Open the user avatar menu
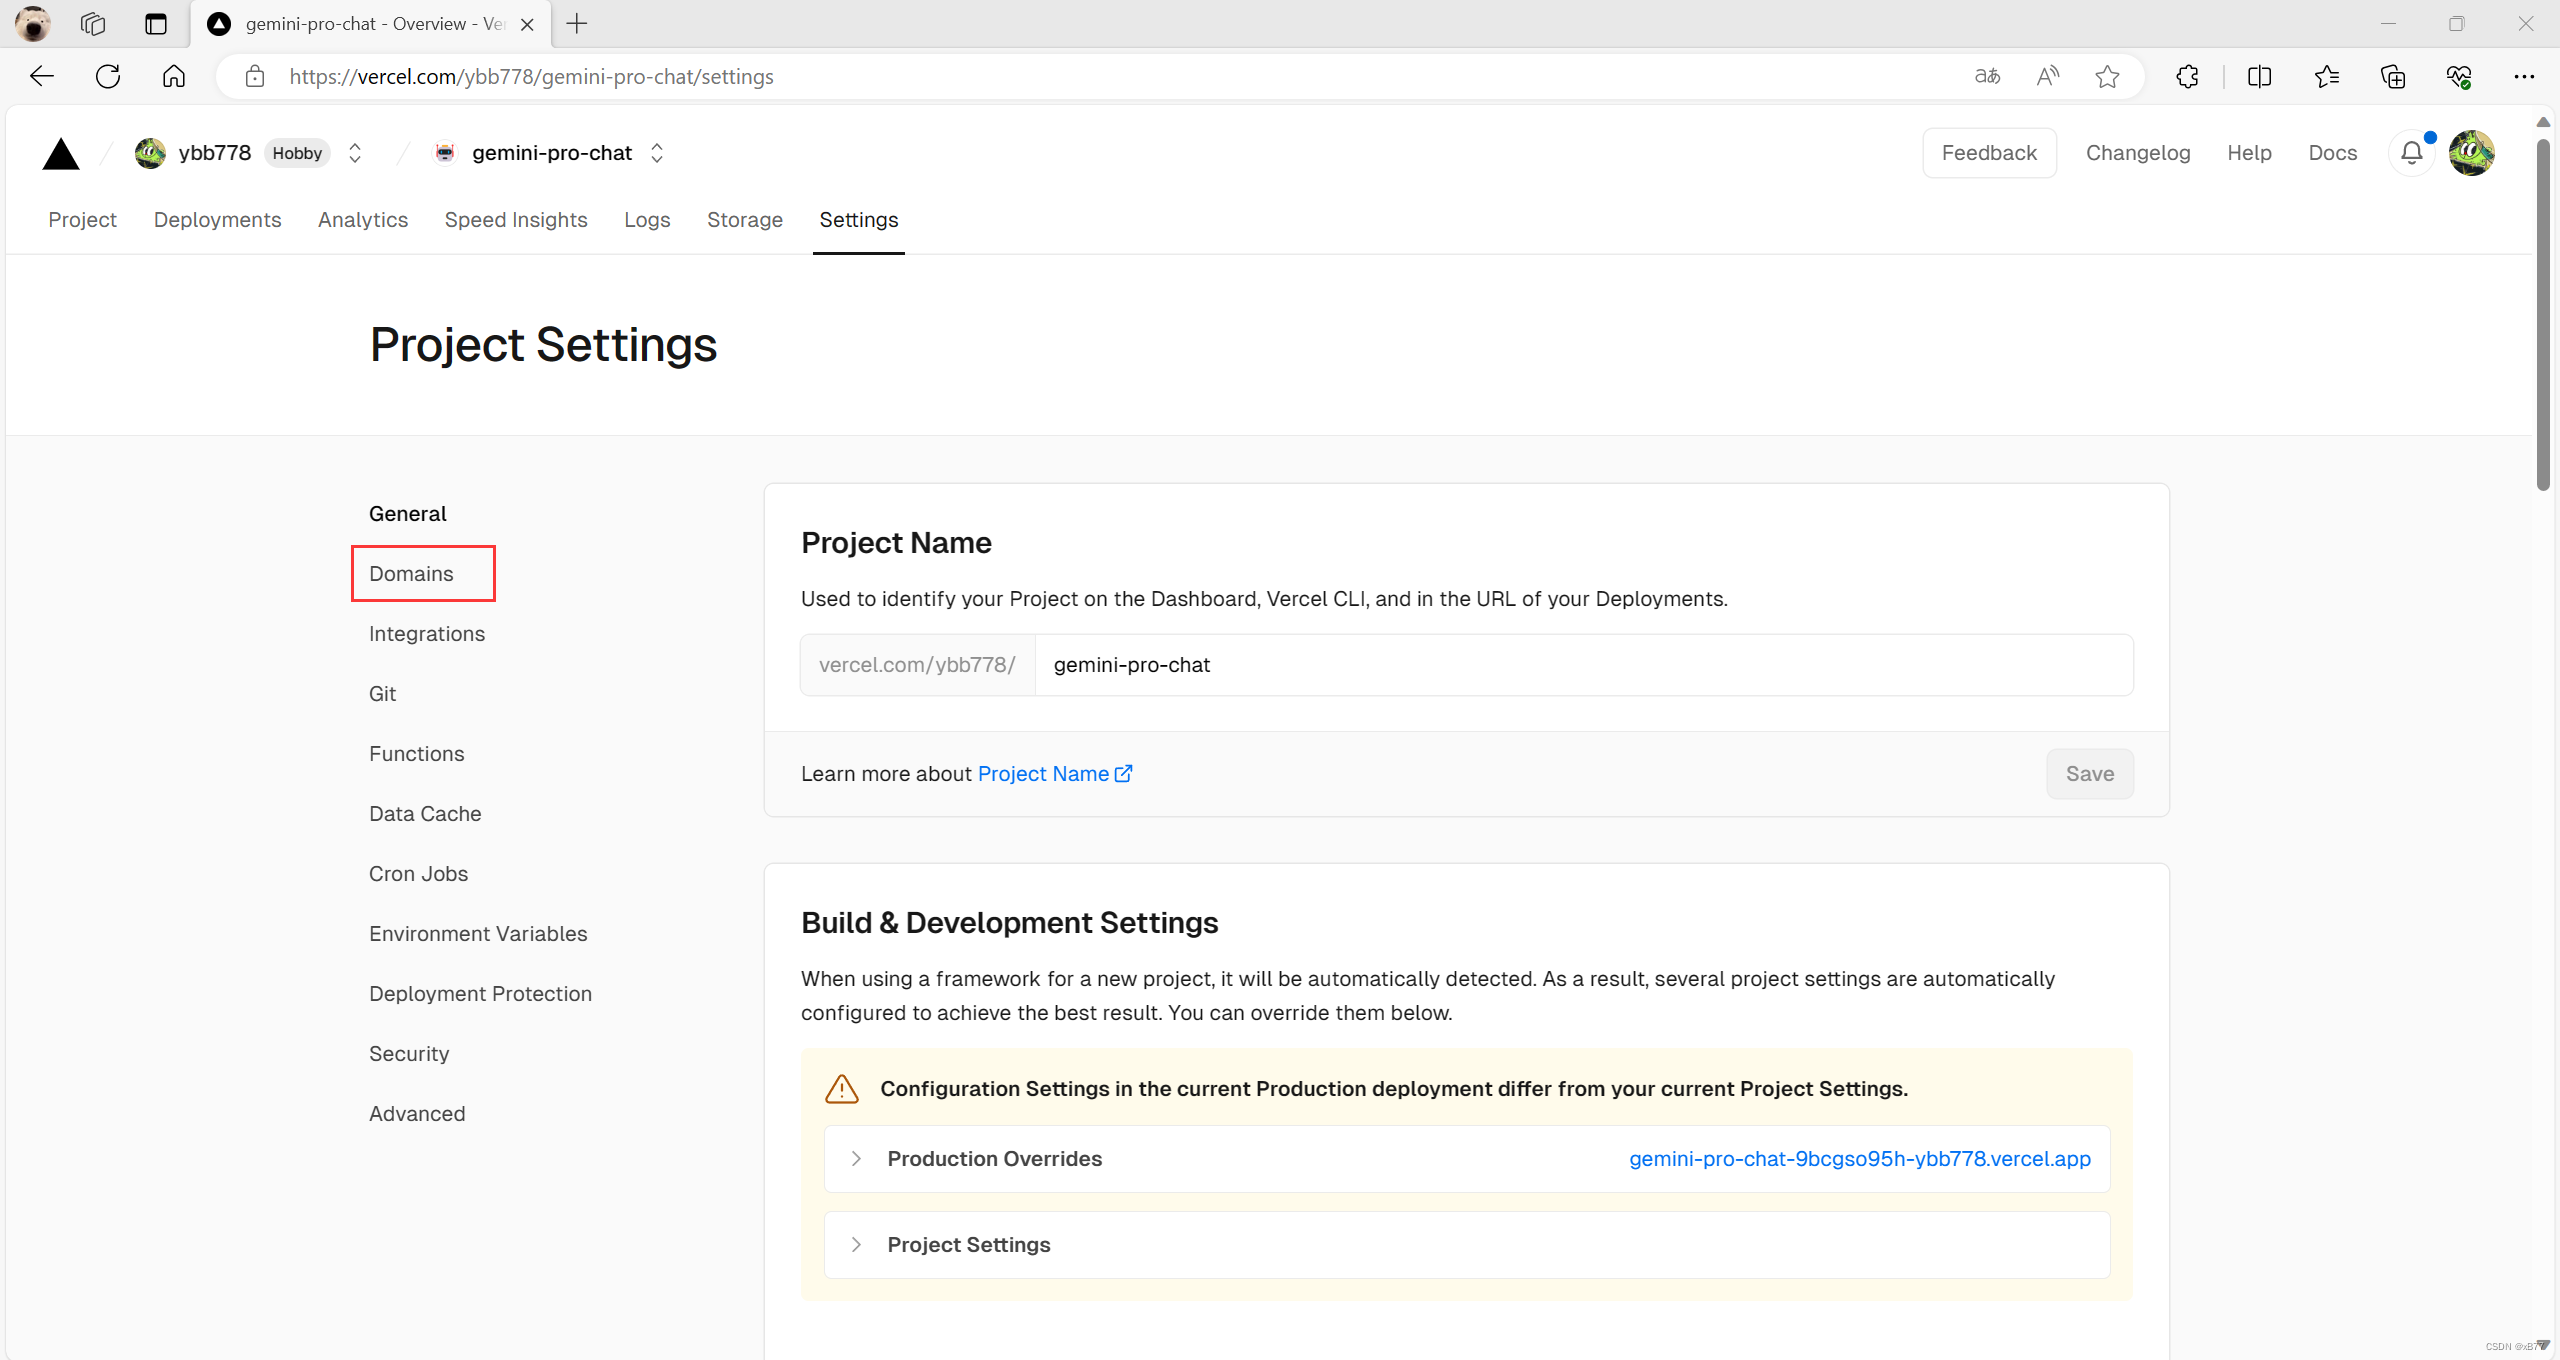 [x=2471, y=153]
